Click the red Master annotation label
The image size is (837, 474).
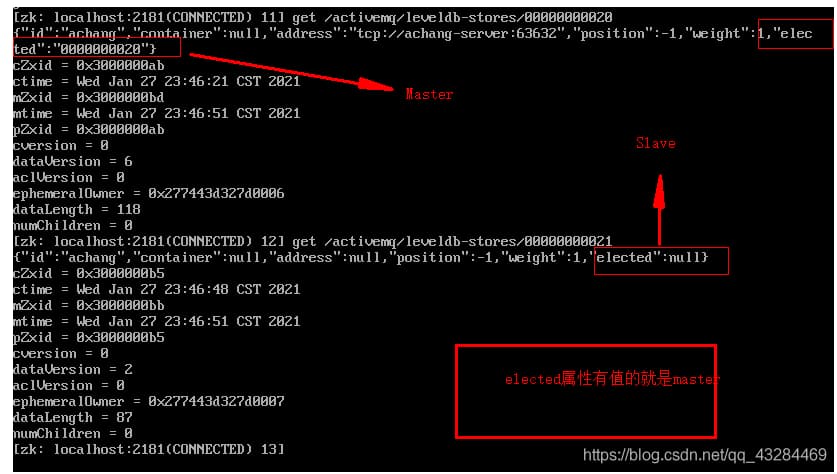(x=429, y=94)
